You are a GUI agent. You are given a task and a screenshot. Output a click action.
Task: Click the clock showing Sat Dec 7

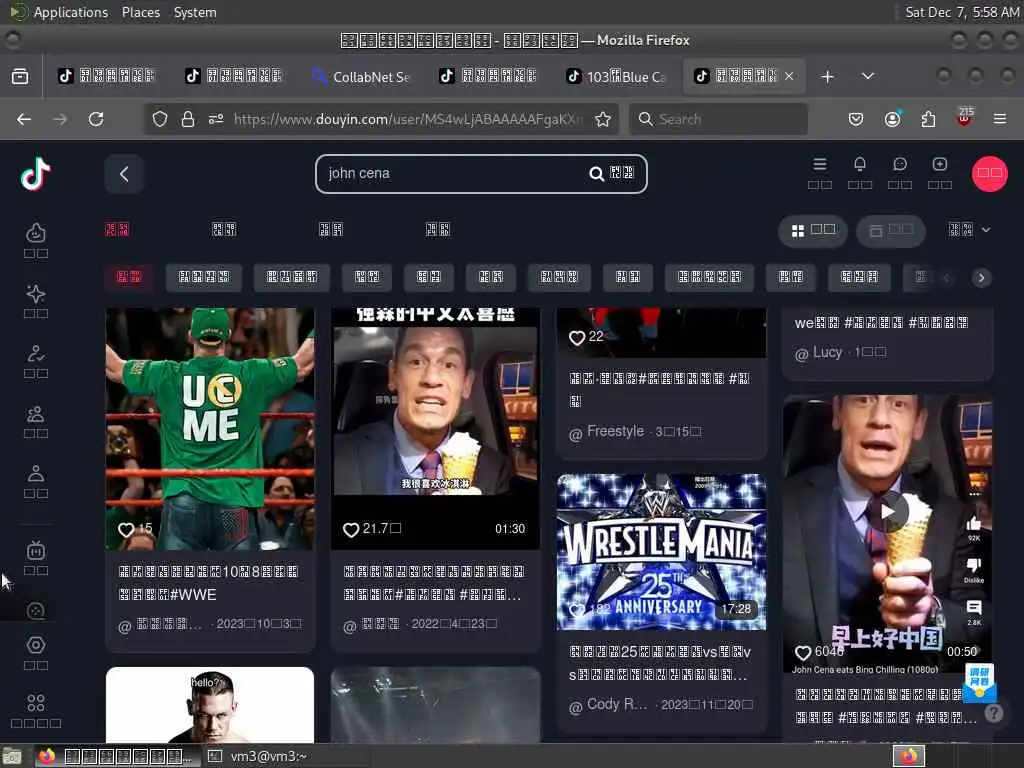click(x=962, y=12)
